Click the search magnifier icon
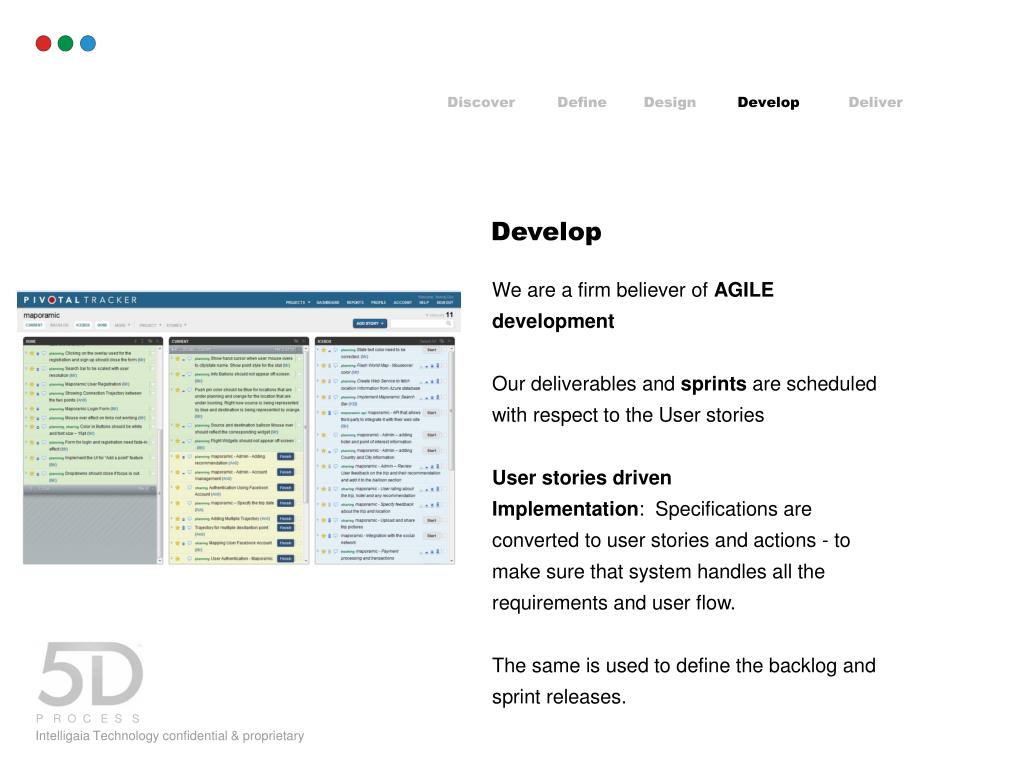Screen dimensions: 1024x768 449,323
